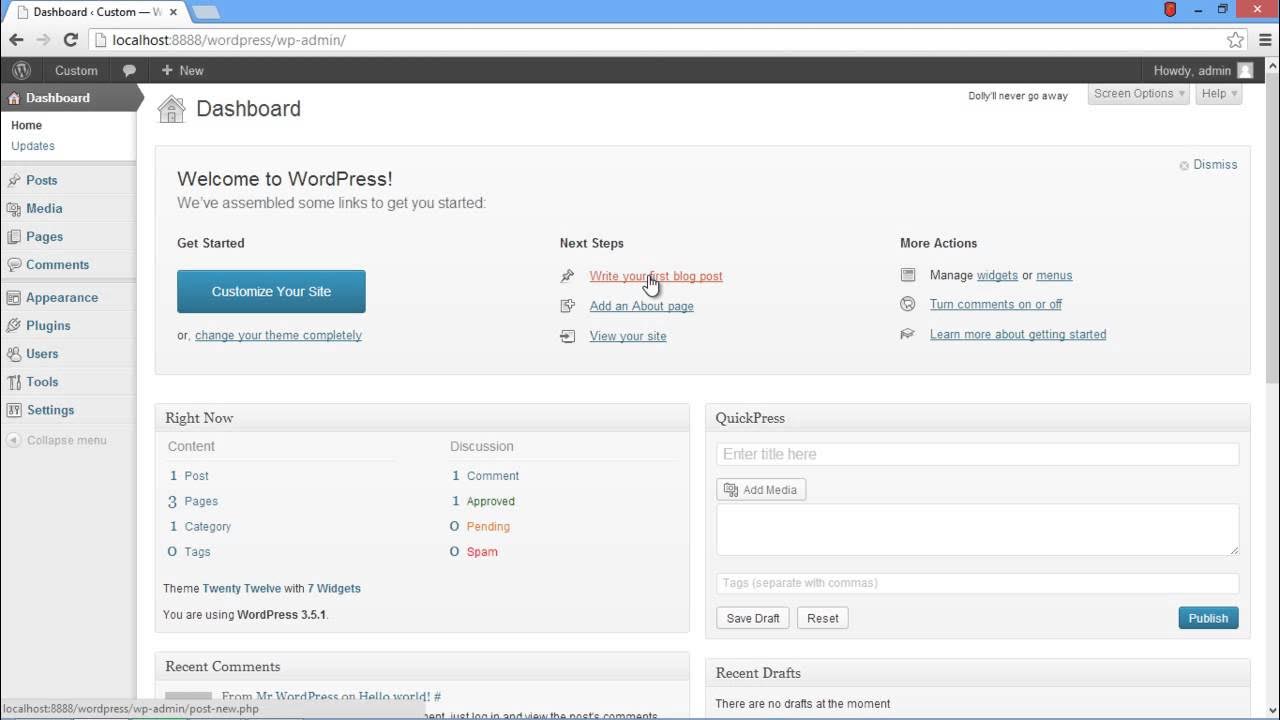The width and height of the screenshot is (1280, 720).
Task: Expand the Help dropdown
Action: coord(1219,94)
